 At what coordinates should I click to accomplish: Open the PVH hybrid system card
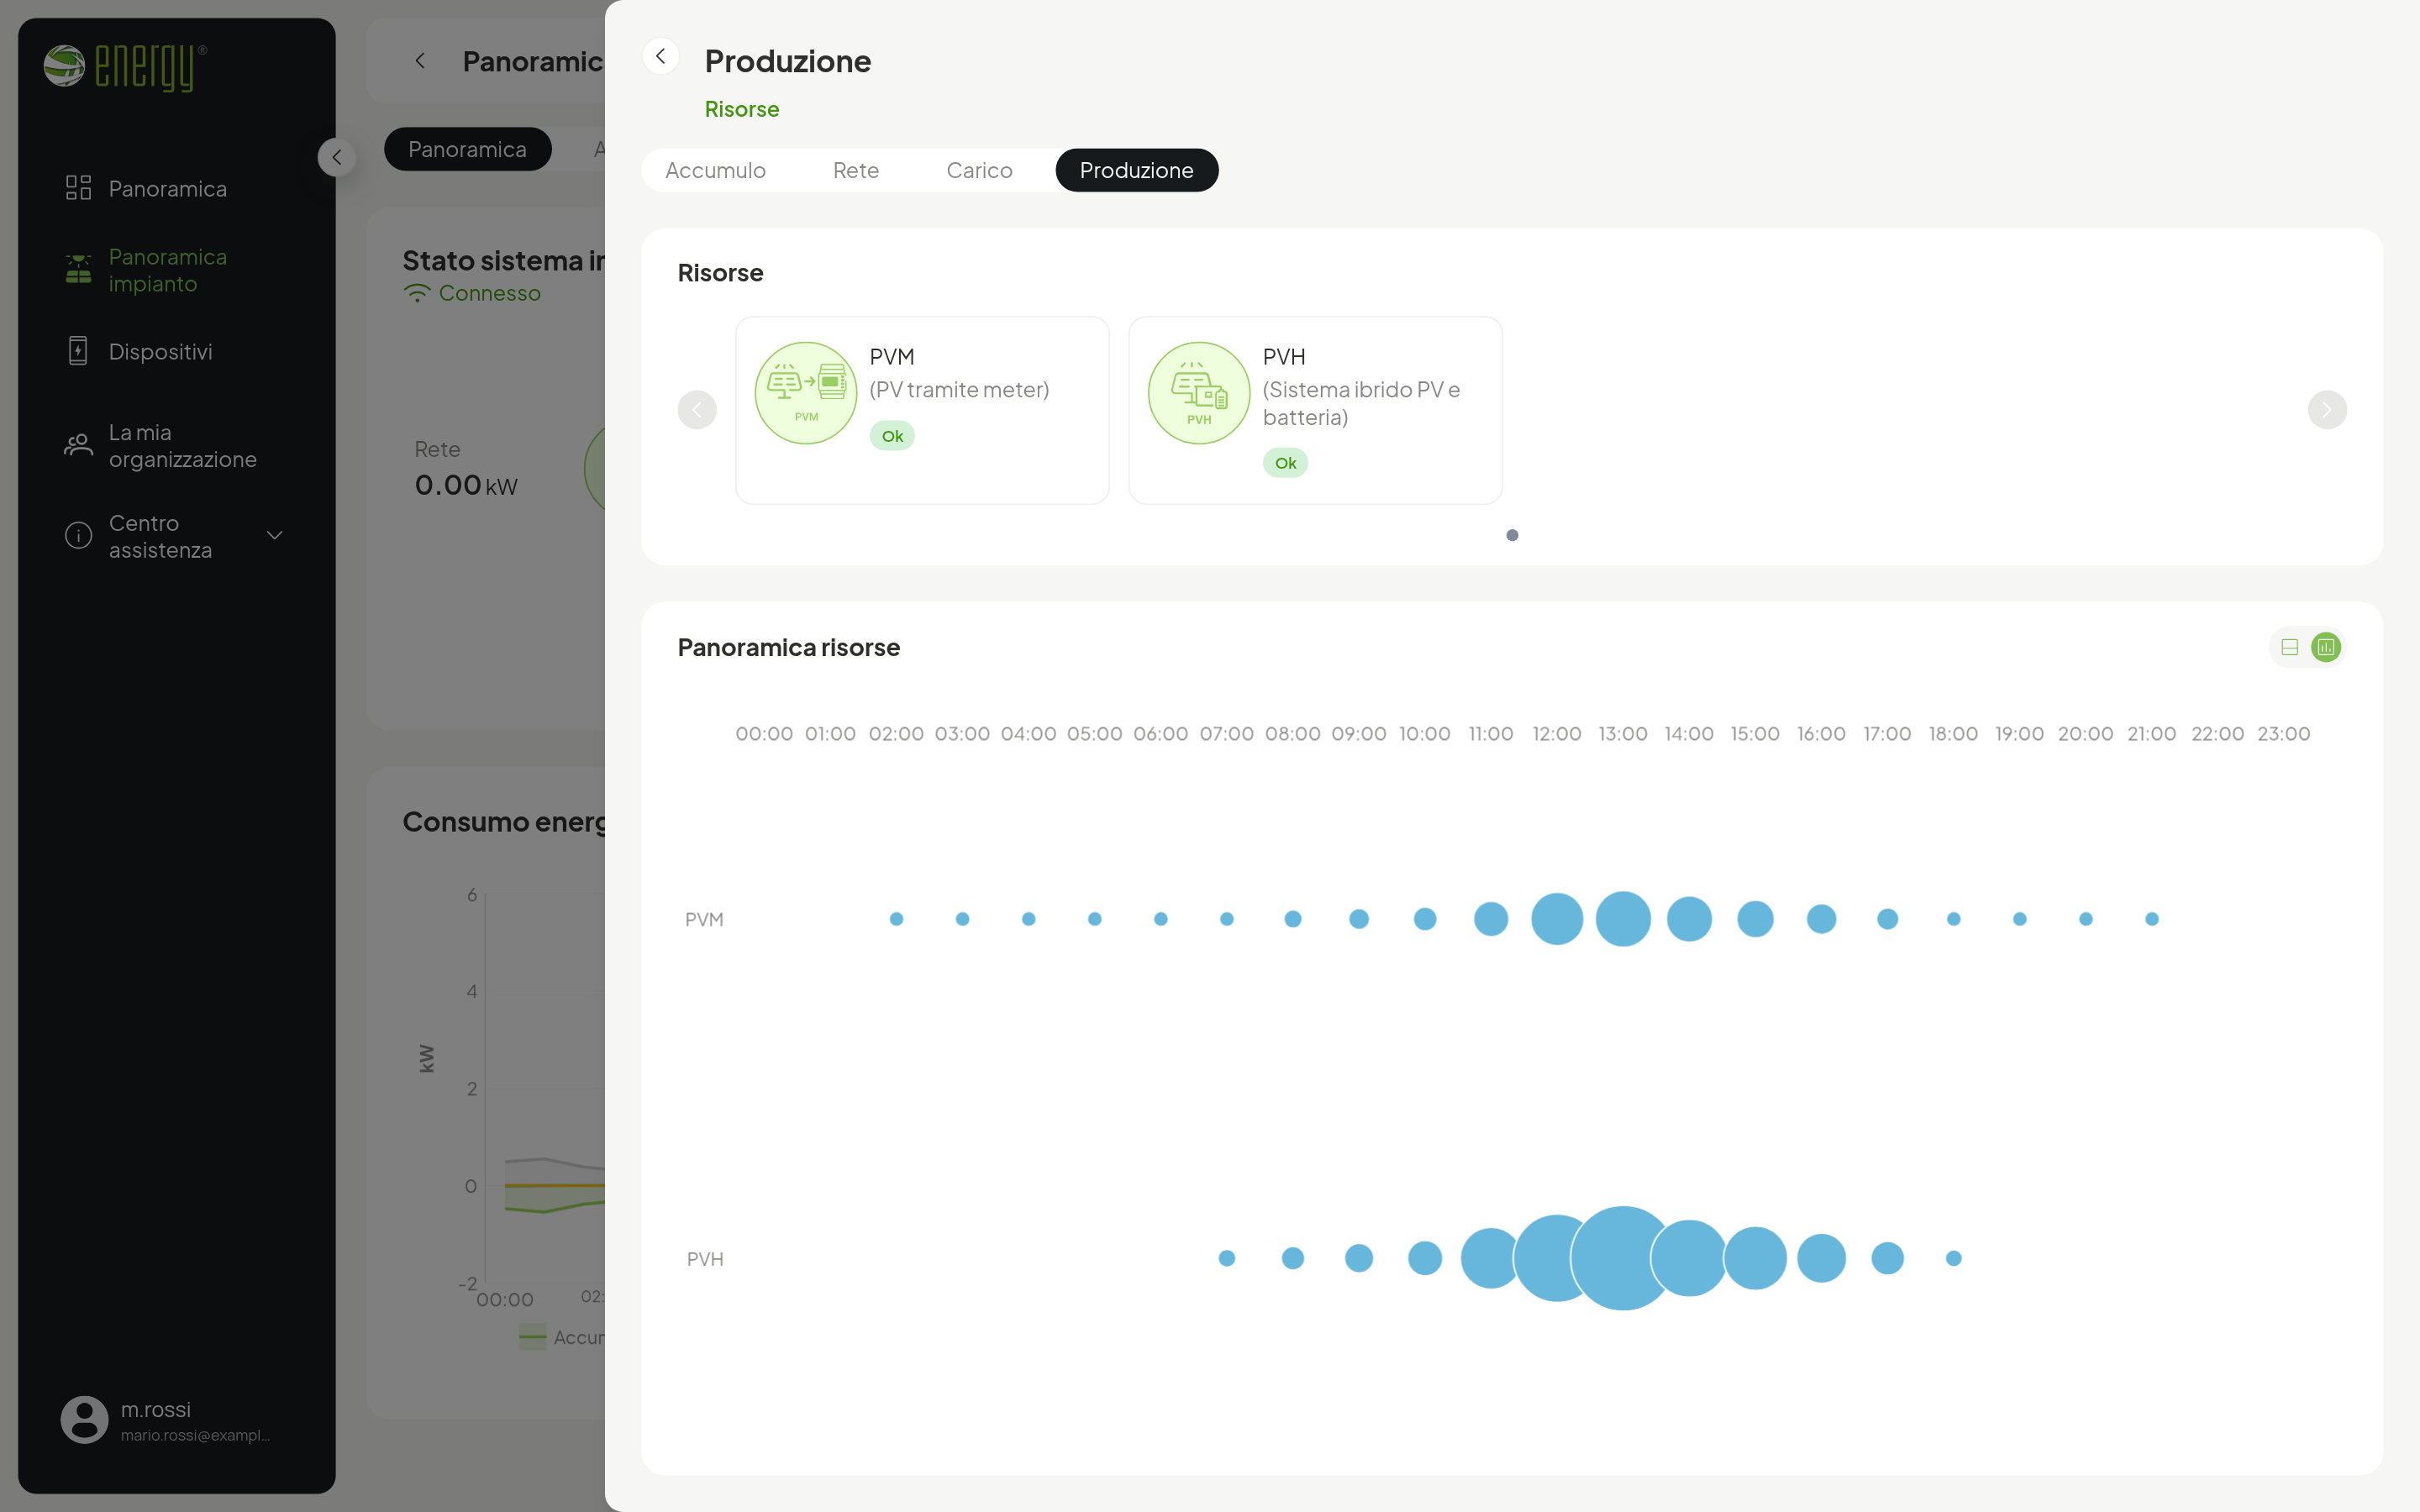[x=1315, y=410]
